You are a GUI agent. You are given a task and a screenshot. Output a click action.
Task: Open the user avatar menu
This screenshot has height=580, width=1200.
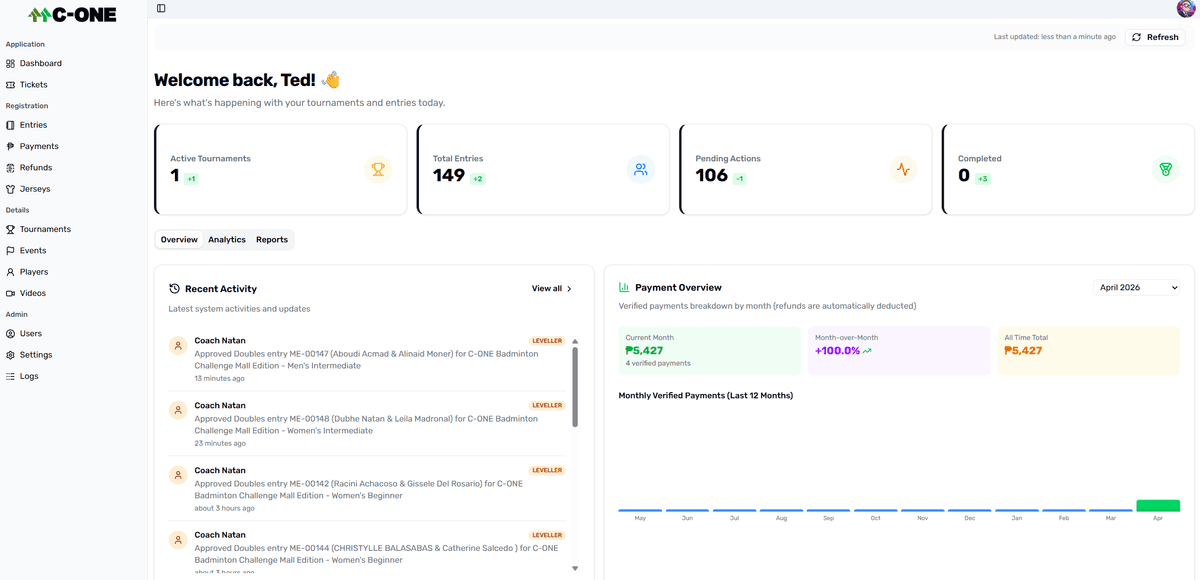click(x=1186, y=8)
